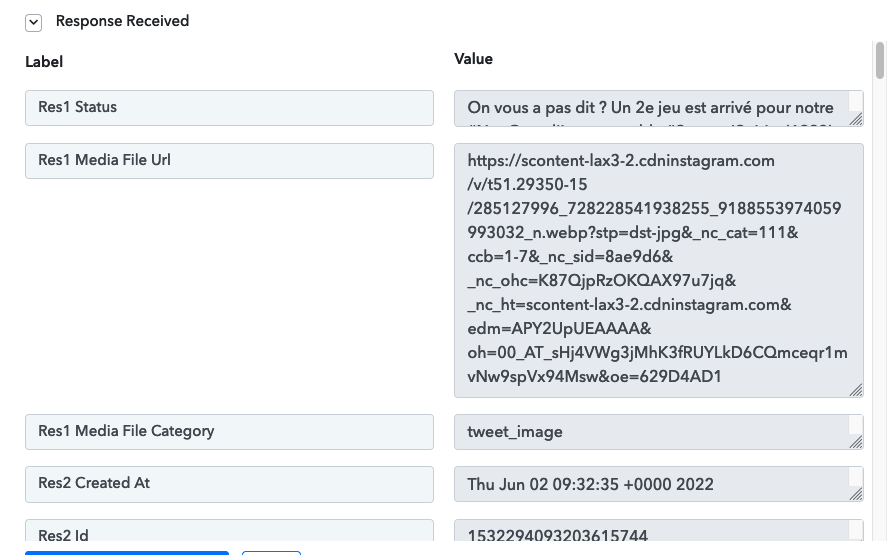Click the vertical scrollbar thumb
The image size is (893, 555).
pyautogui.click(x=880, y=60)
